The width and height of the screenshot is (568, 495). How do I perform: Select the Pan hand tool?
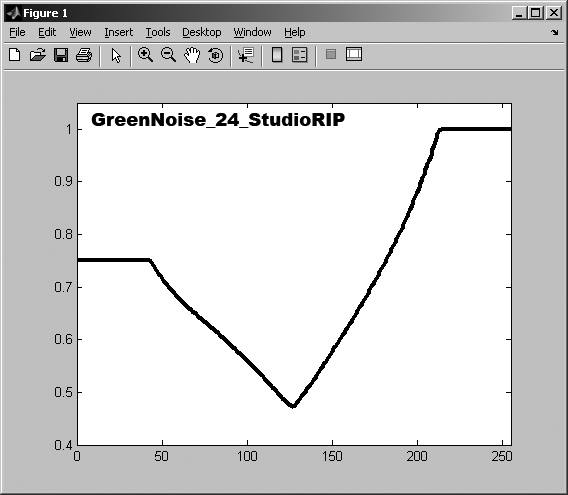pos(192,55)
